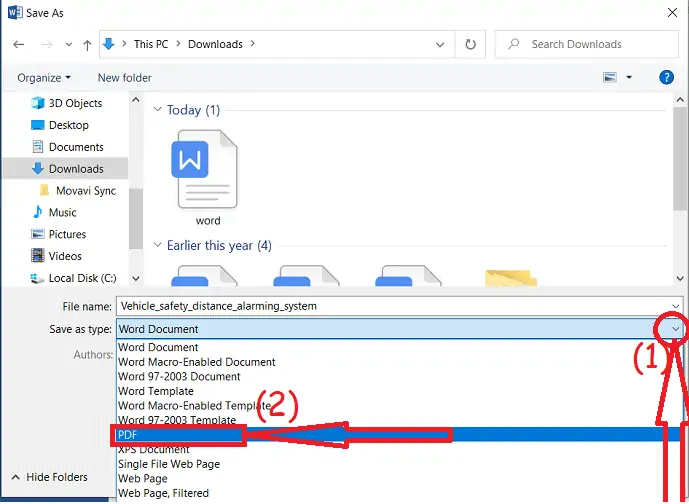Select 3D Objects in the navigation pane
Viewport: 689px width, 504px height.
(67, 103)
